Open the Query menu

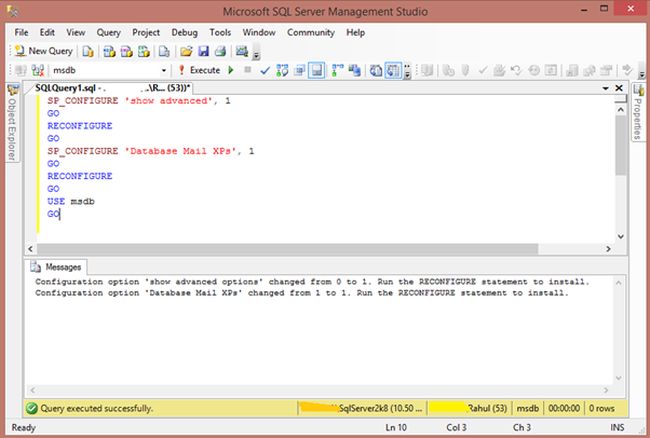click(109, 32)
